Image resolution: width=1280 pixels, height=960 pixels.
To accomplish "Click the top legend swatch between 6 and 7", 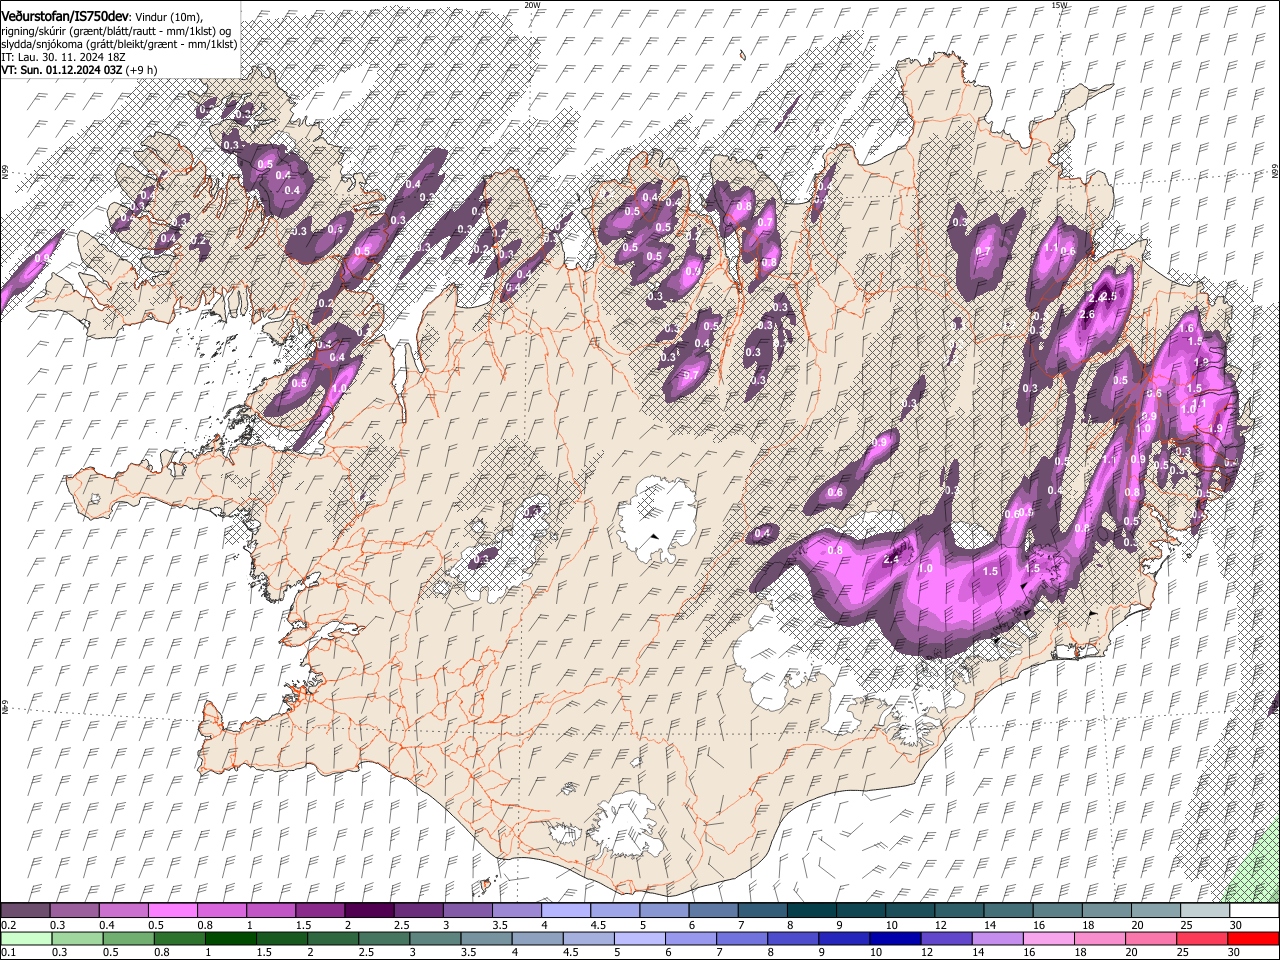I will [x=714, y=910].
